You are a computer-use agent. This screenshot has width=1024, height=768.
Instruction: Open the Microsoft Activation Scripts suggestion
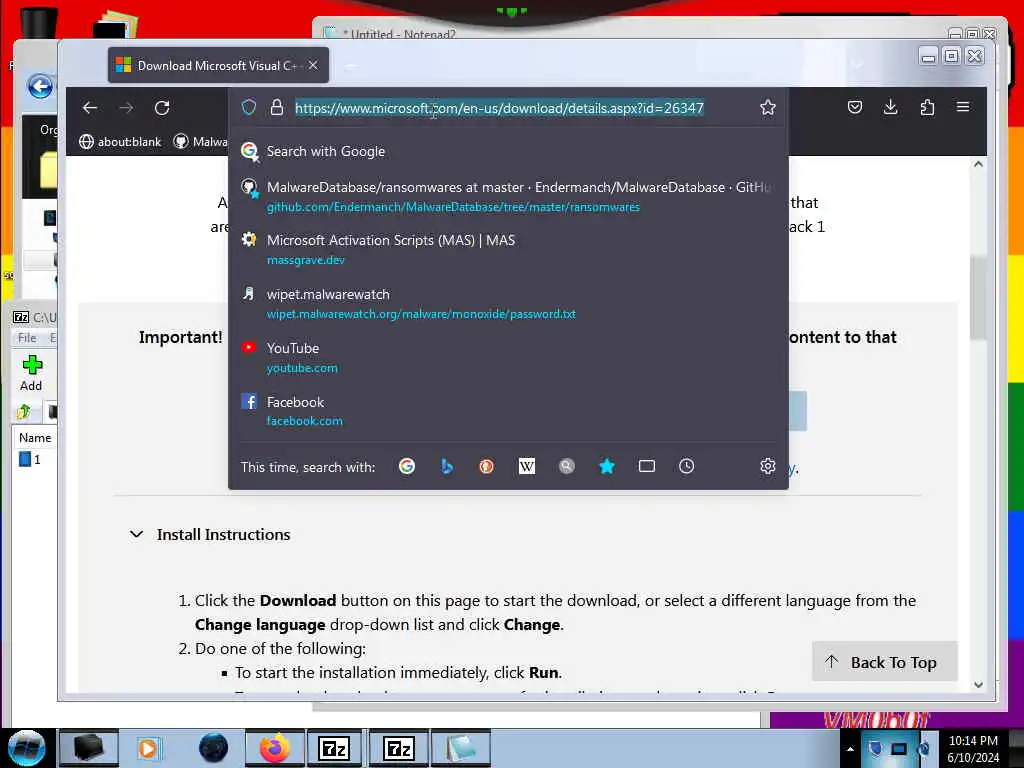pos(508,249)
